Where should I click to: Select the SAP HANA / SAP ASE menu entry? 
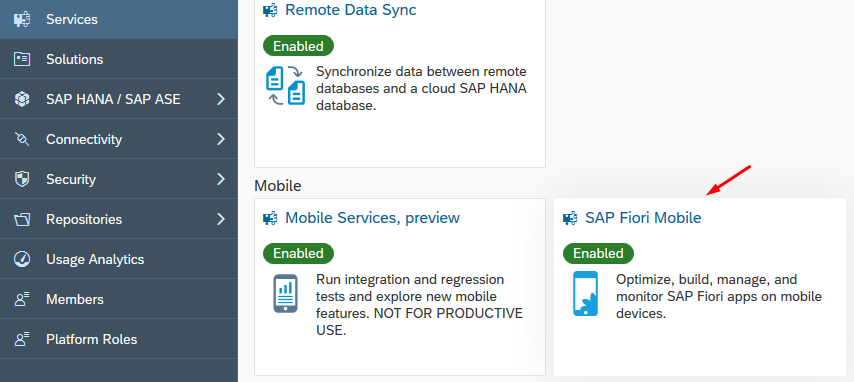pyautogui.click(x=119, y=99)
